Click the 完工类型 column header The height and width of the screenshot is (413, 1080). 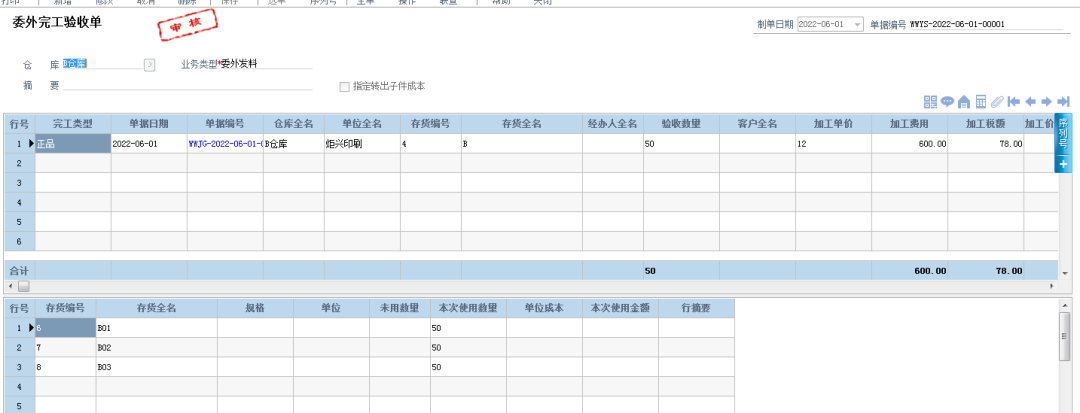tap(72, 124)
